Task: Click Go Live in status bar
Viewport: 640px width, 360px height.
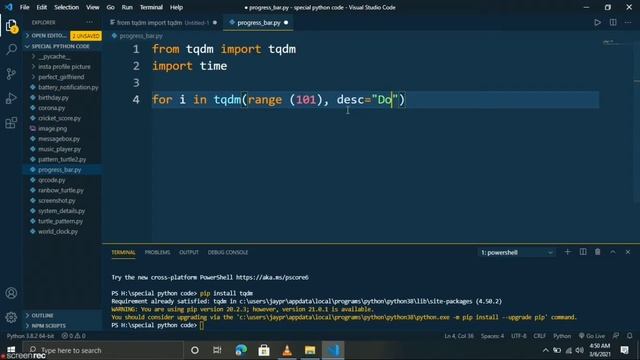Action: 592,336
